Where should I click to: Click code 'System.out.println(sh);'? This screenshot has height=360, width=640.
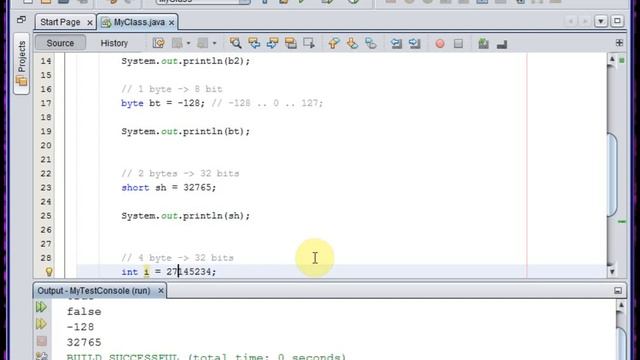(x=185, y=216)
